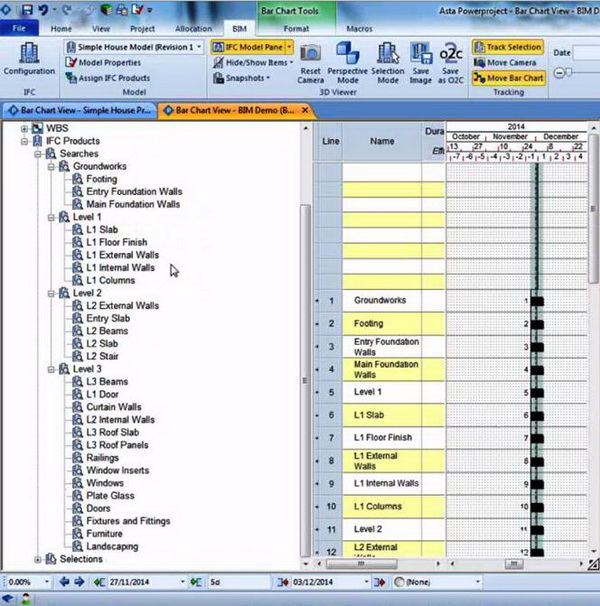Toggle Track Selection

(x=508, y=47)
